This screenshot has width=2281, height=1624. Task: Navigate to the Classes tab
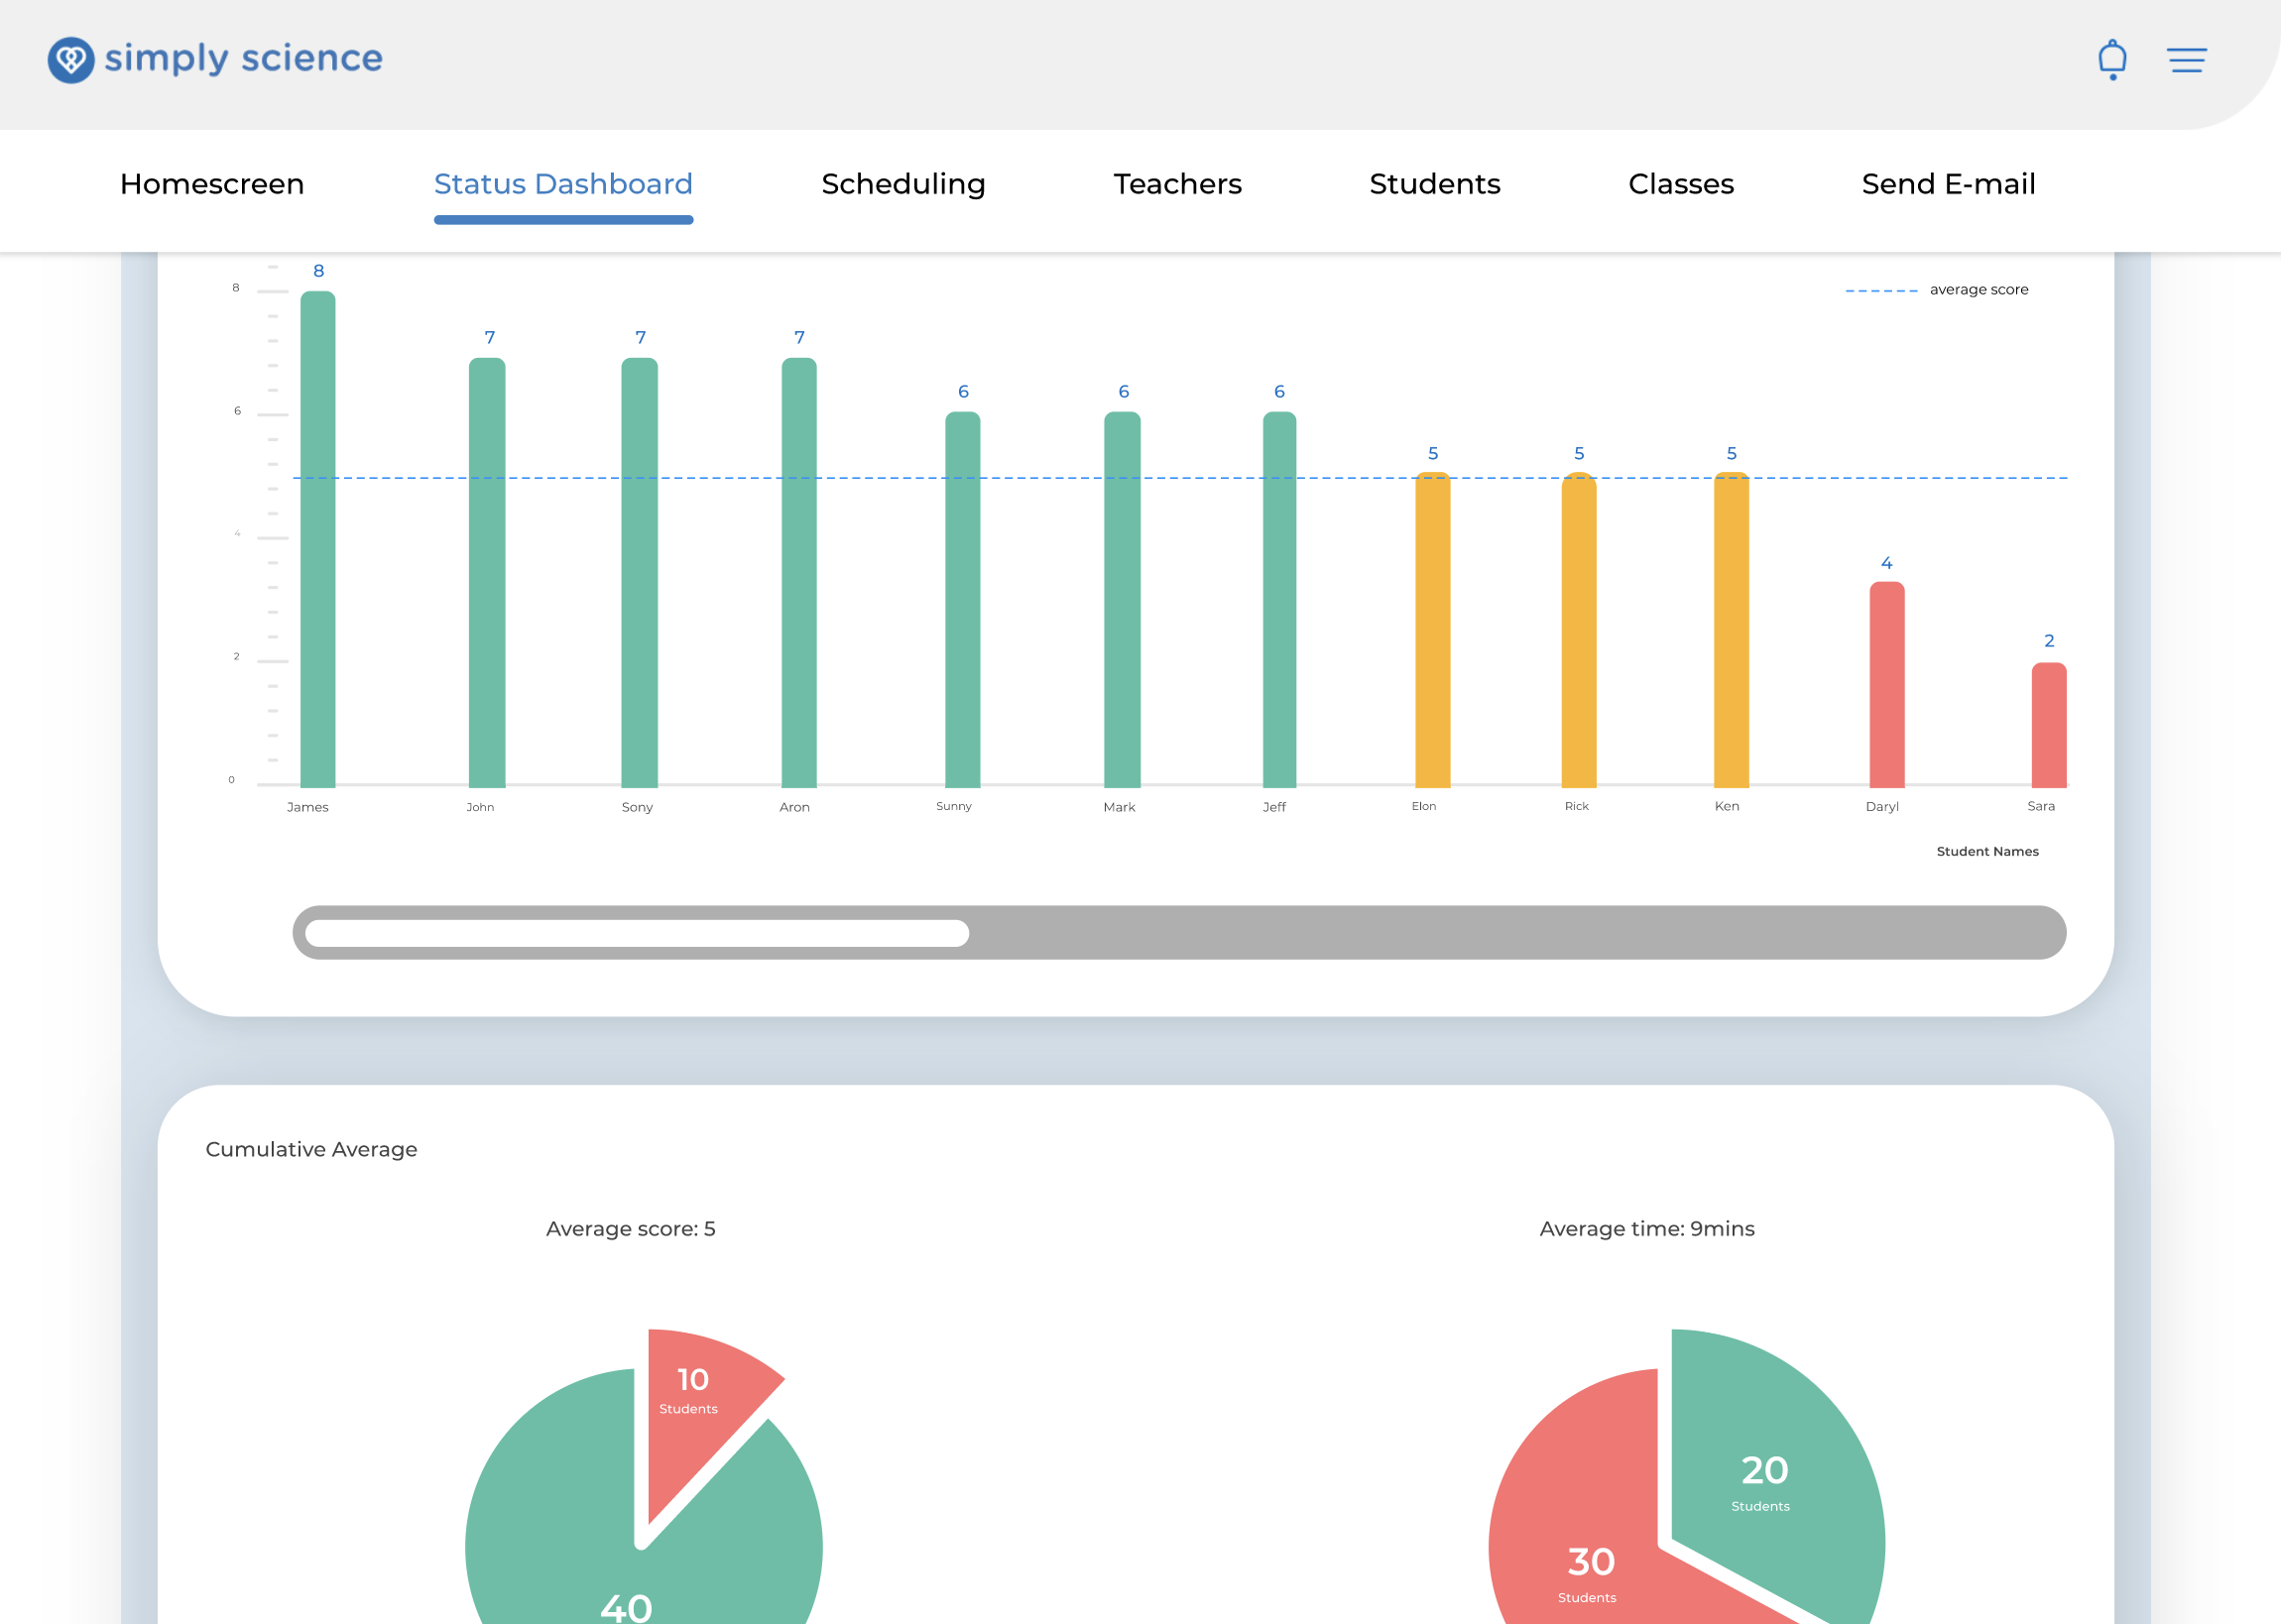(1680, 184)
